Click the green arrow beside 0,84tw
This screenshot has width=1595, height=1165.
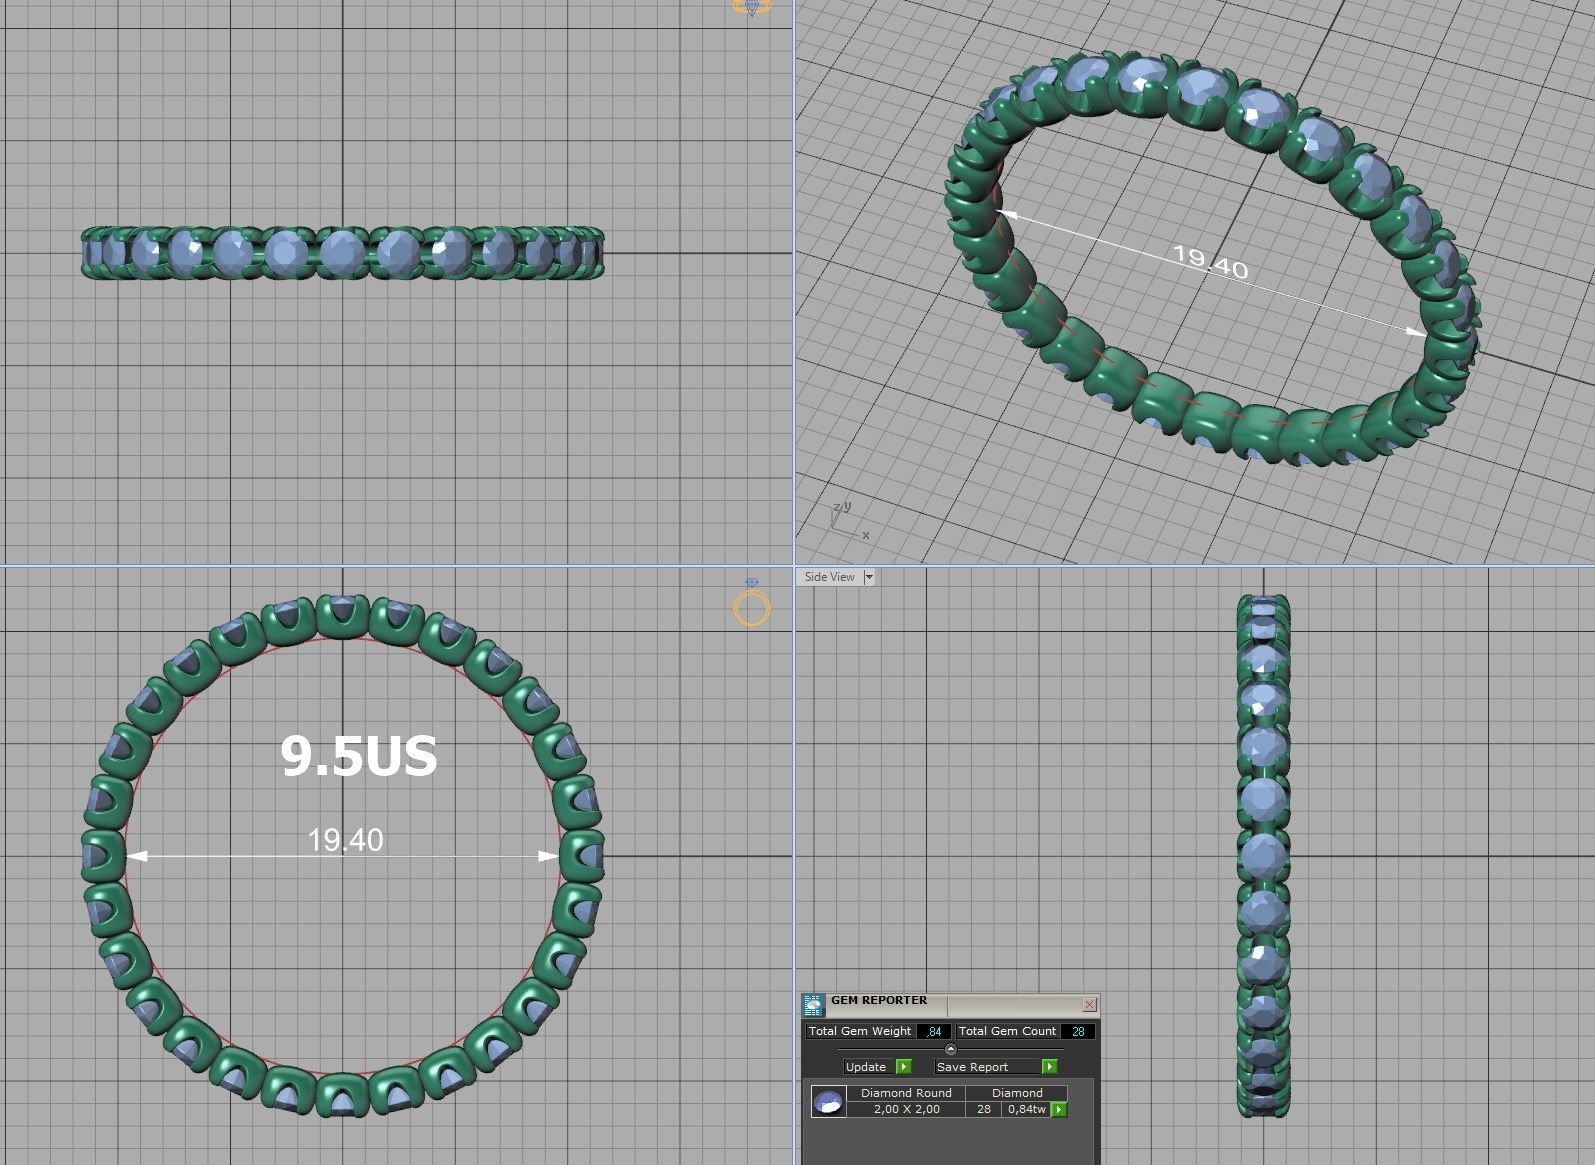(1059, 1110)
